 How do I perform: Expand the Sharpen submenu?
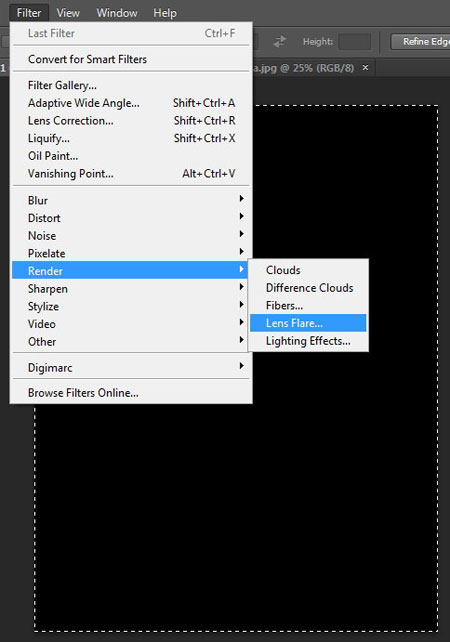pyautogui.click(x=131, y=288)
